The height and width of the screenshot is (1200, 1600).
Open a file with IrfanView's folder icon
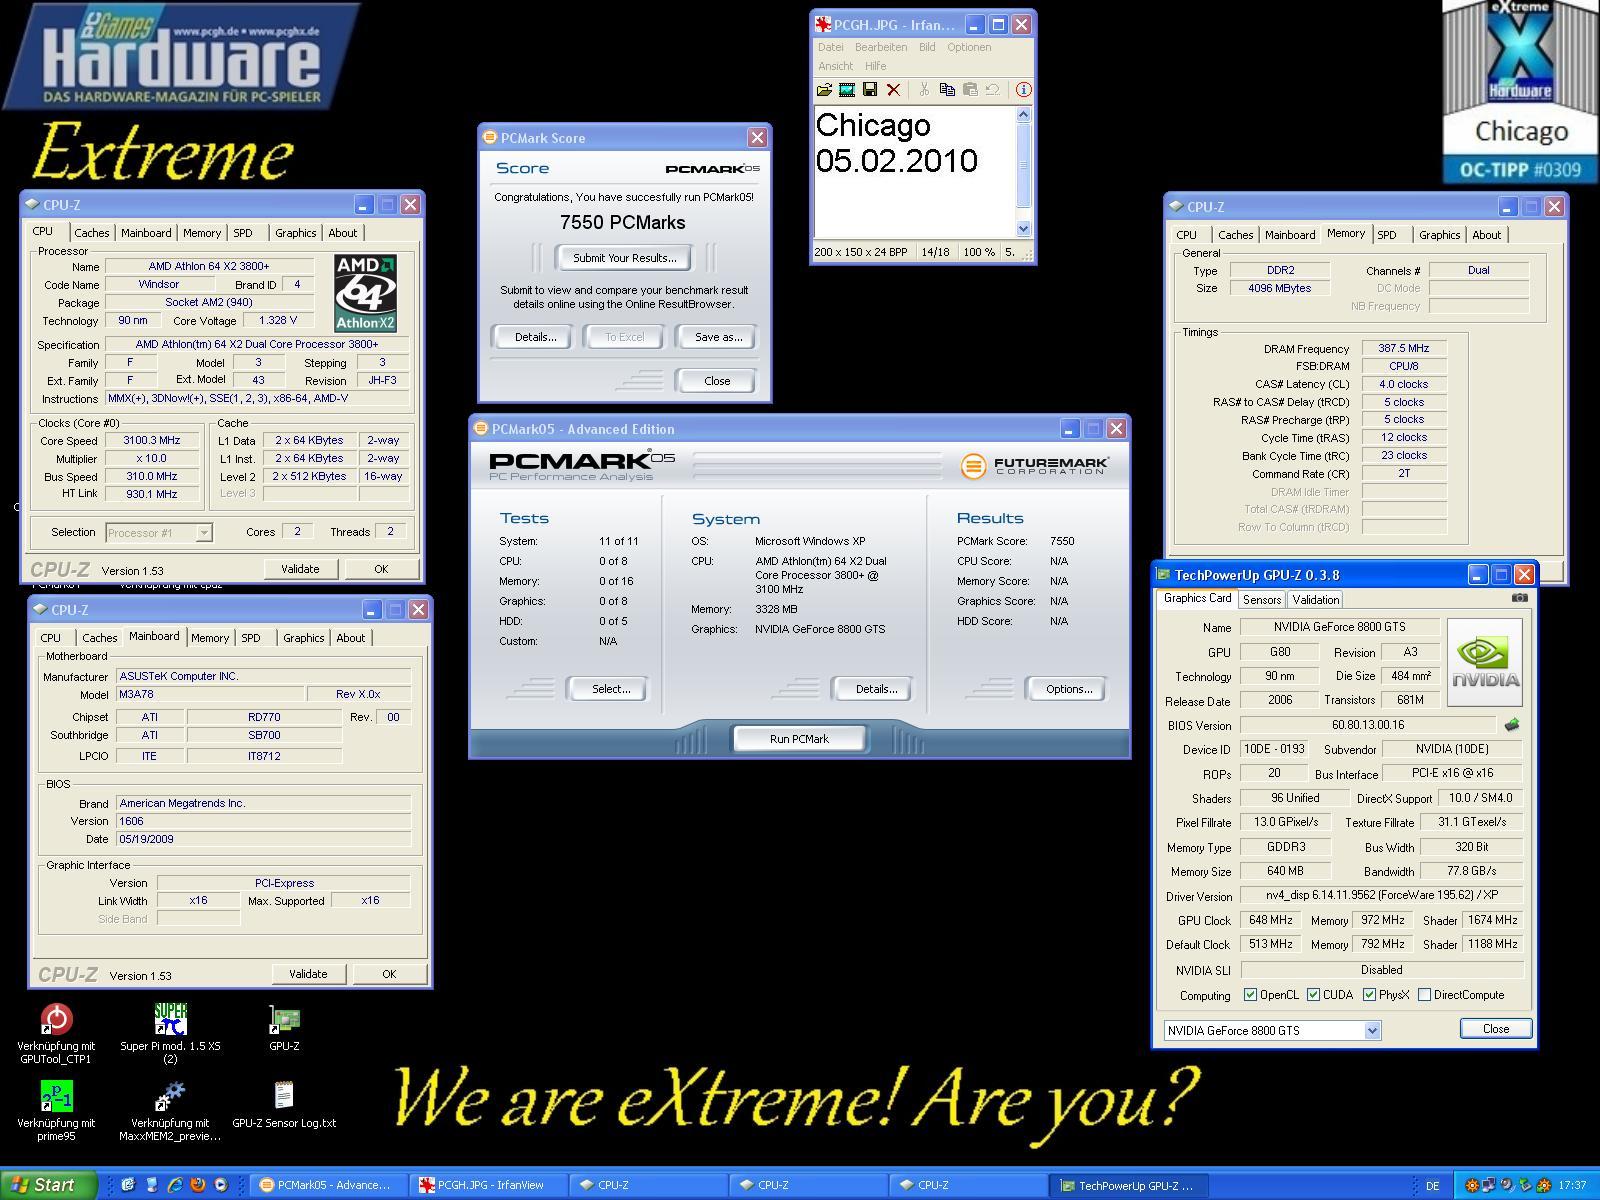[x=824, y=90]
